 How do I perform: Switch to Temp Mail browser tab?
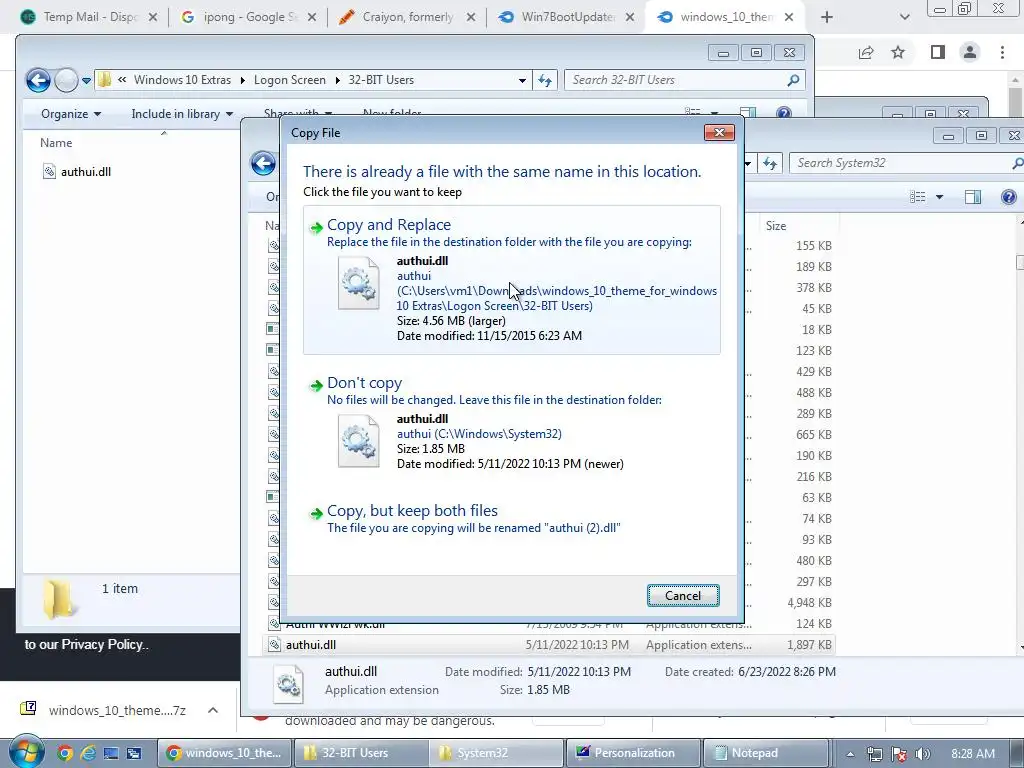pyautogui.click(x=90, y=17)
